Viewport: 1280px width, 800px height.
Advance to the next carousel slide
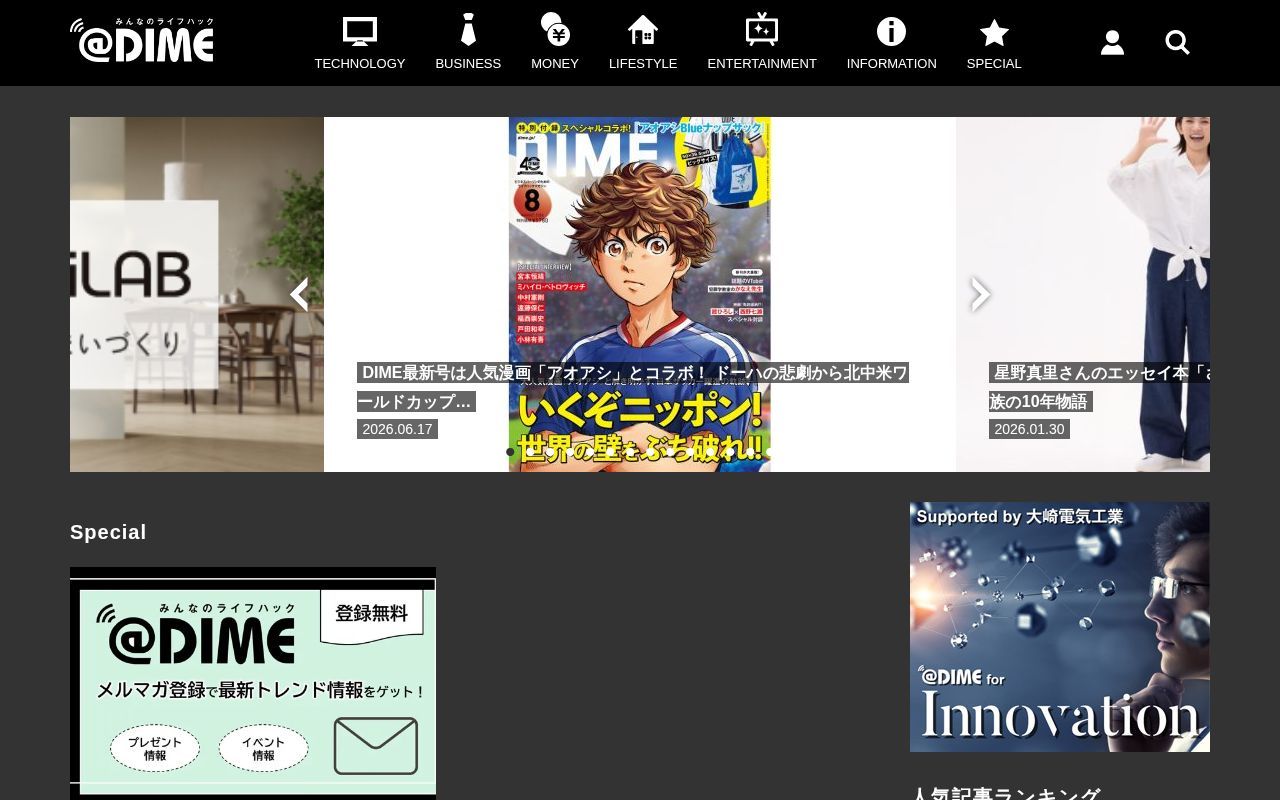tap(980, 294)
